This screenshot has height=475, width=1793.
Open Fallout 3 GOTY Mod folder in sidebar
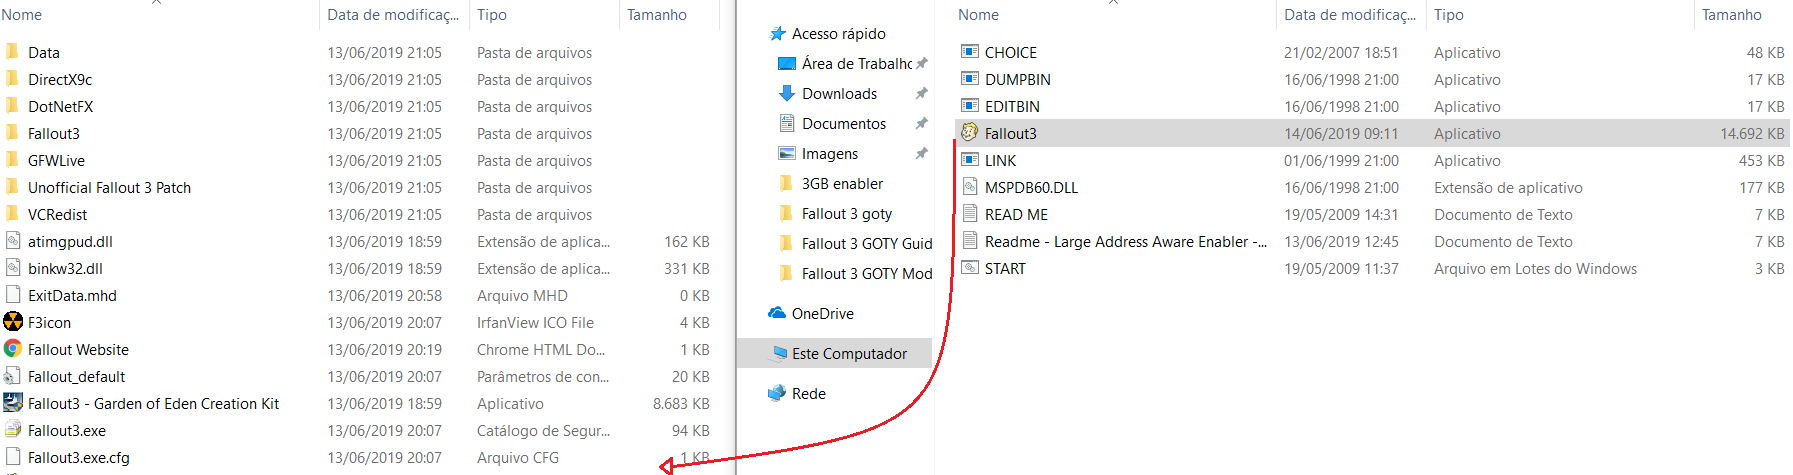point(867,273)
